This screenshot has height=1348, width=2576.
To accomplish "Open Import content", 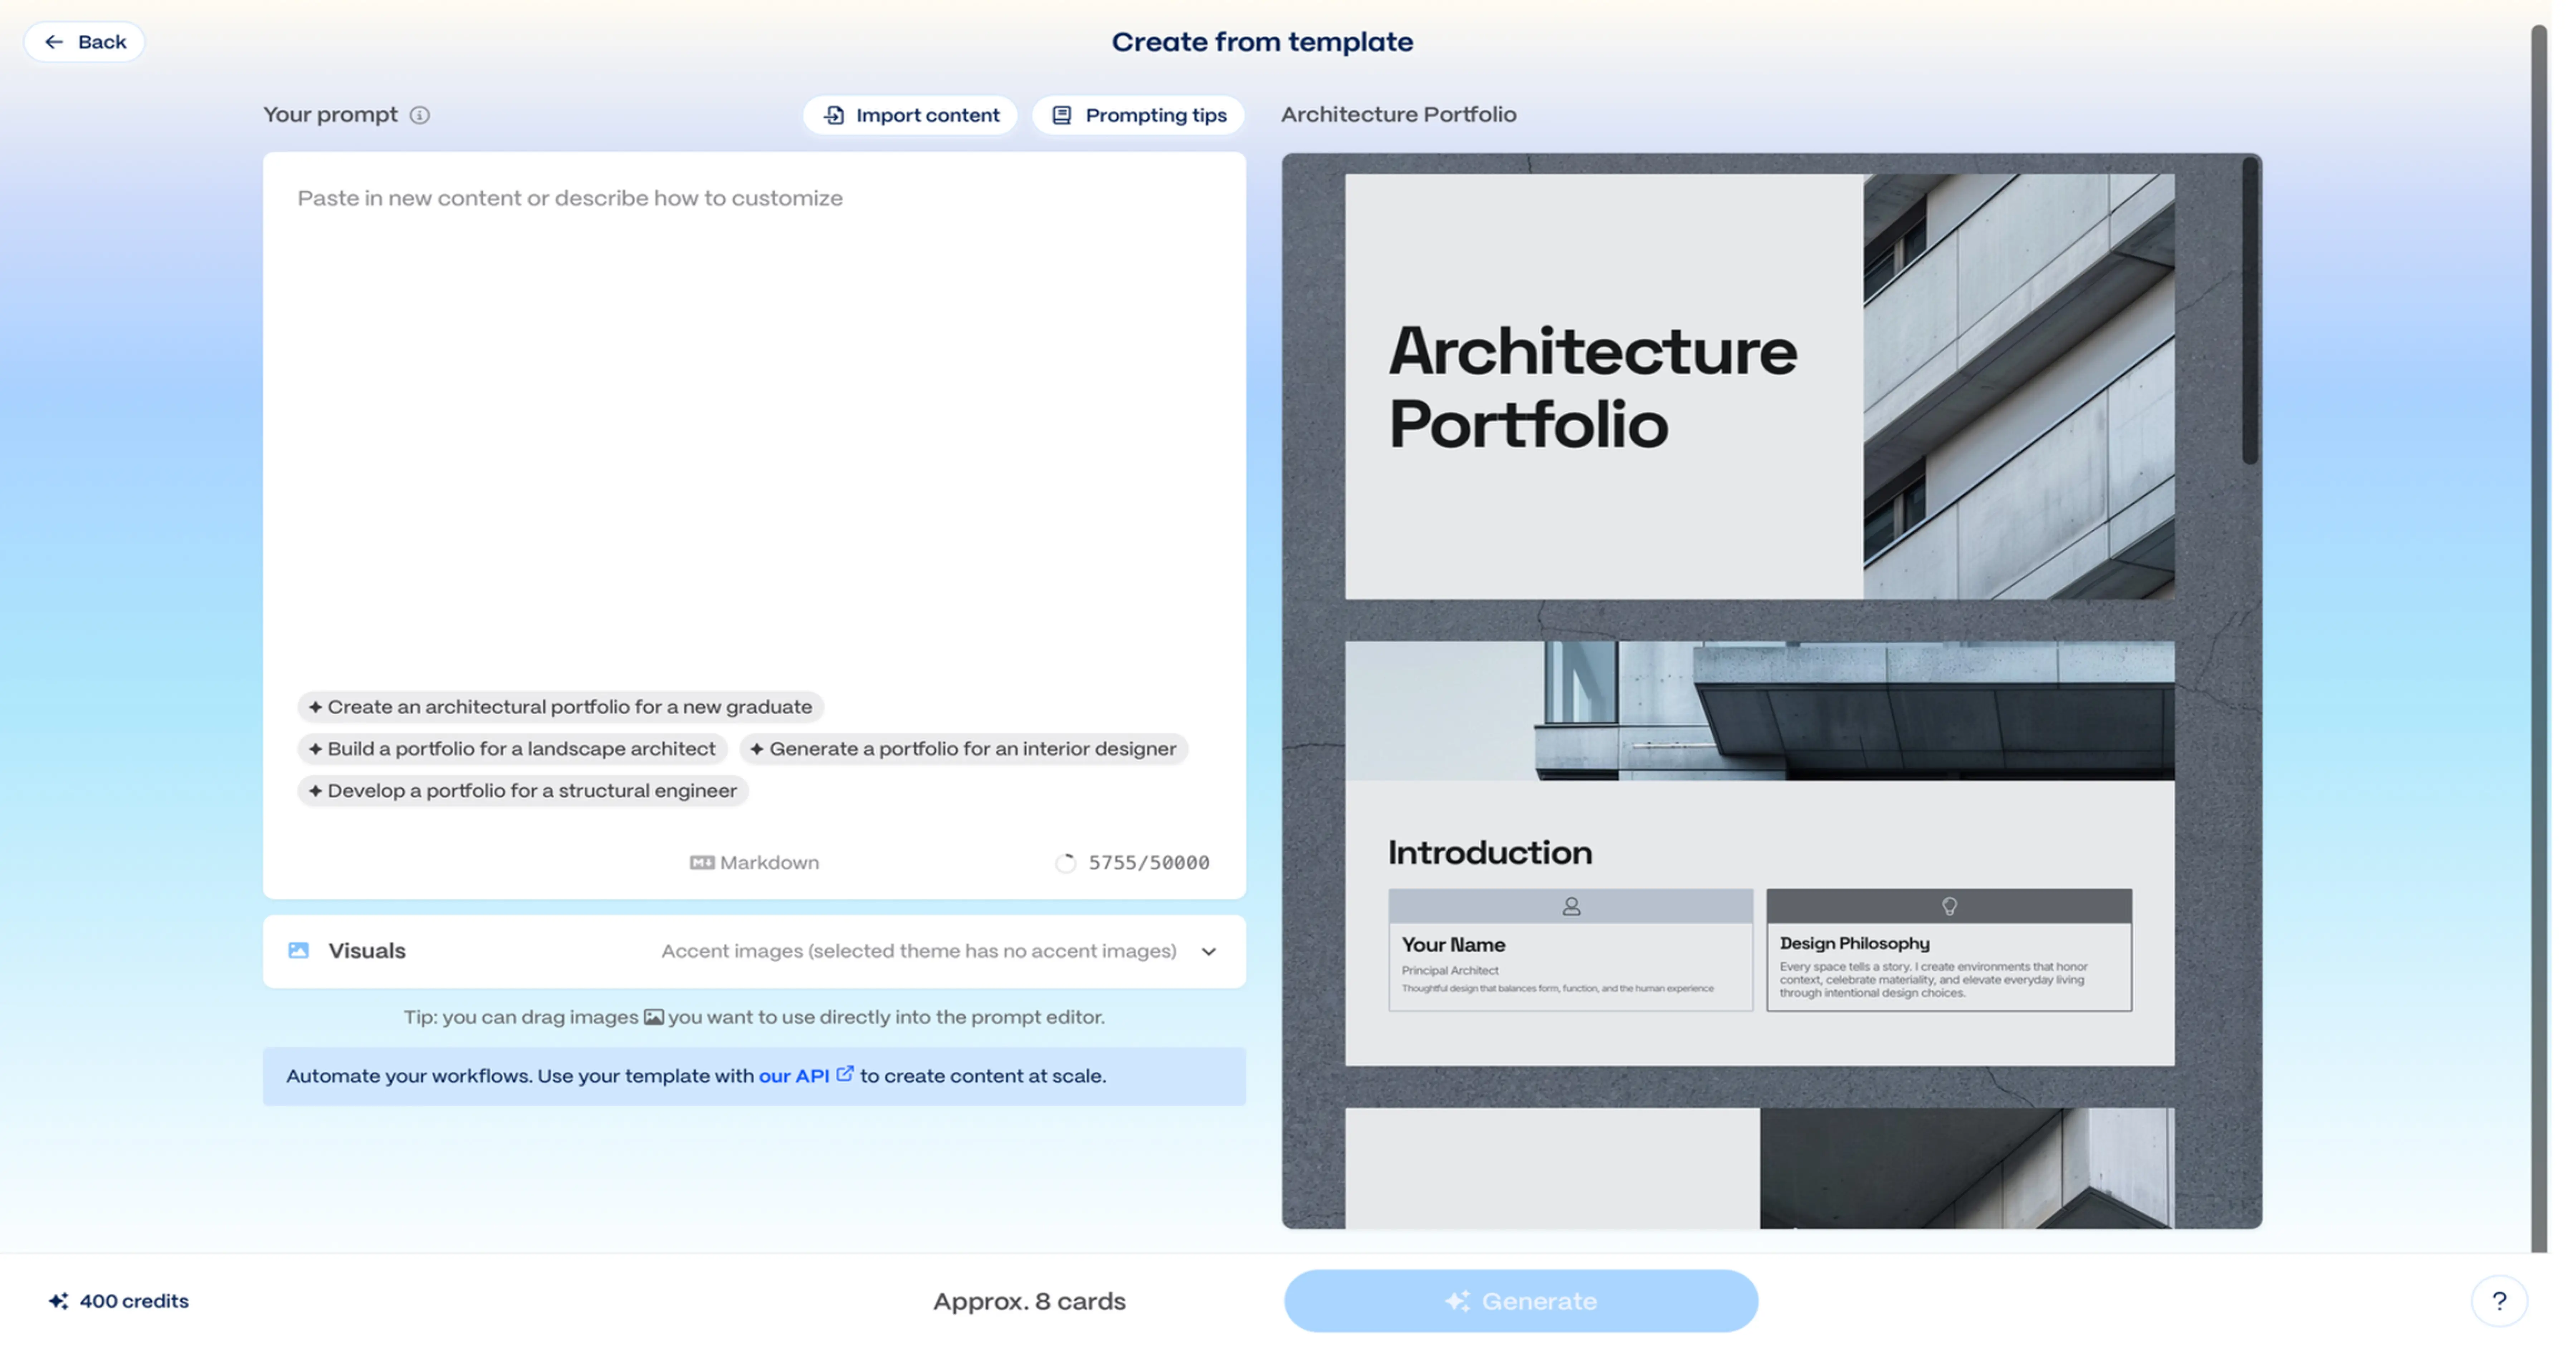I will [910, 115].
